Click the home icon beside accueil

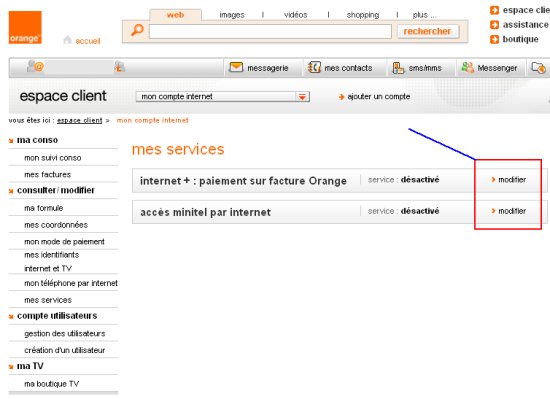pyautogui.click(x=67, y=40)
